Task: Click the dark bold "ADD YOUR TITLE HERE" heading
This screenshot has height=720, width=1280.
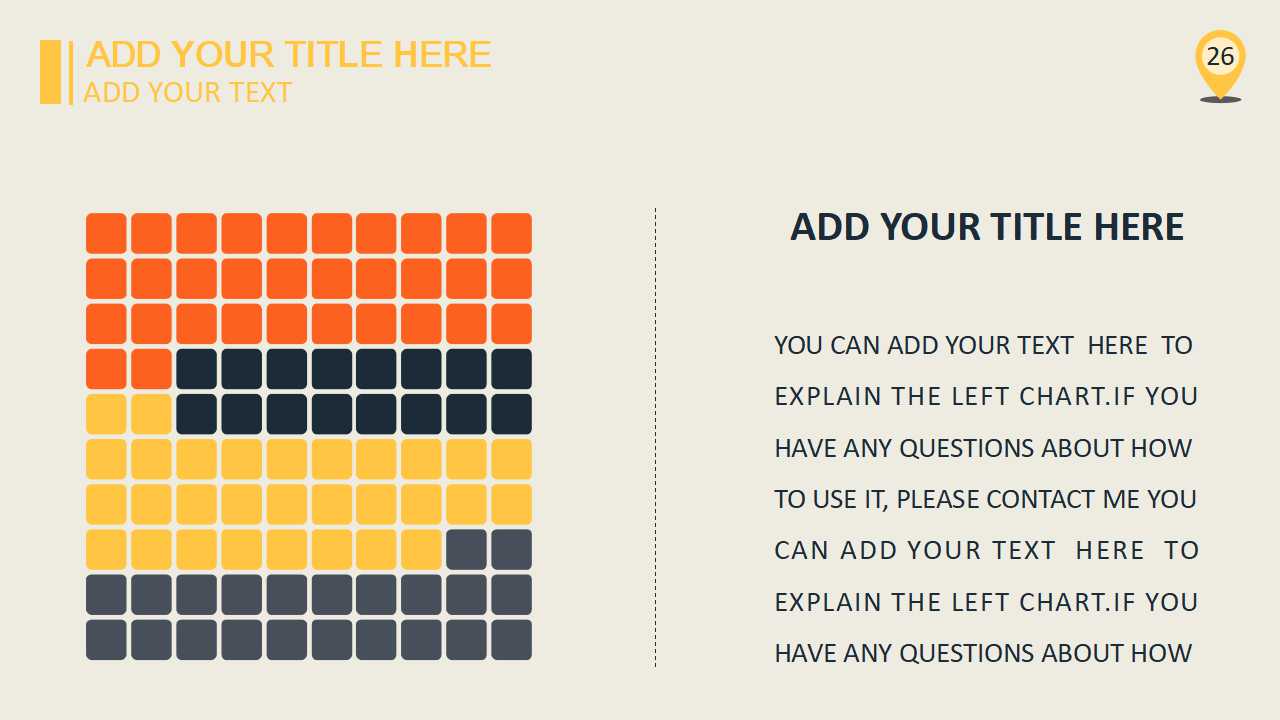Action: pyautogui.click(x=987, y=227)
